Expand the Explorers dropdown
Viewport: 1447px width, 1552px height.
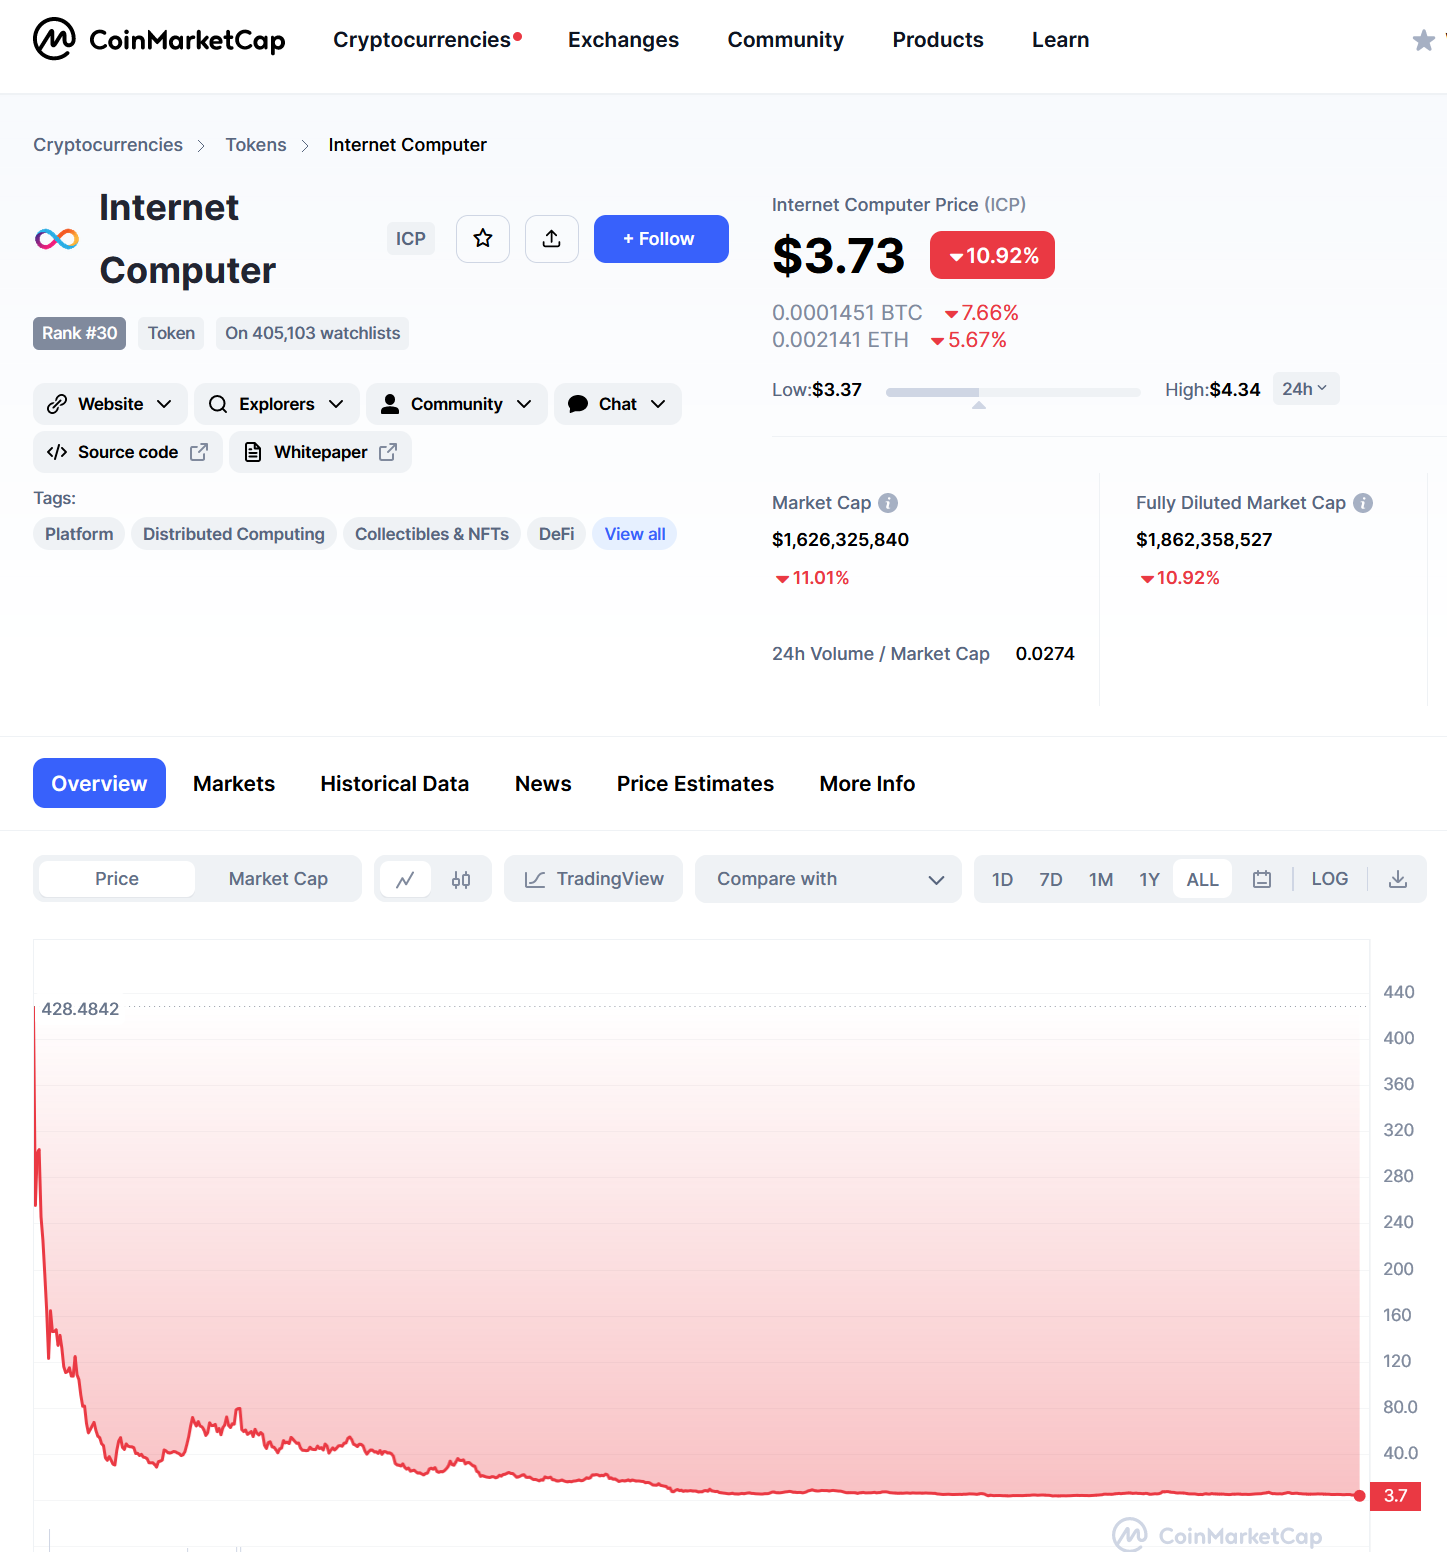coord(276,404)
